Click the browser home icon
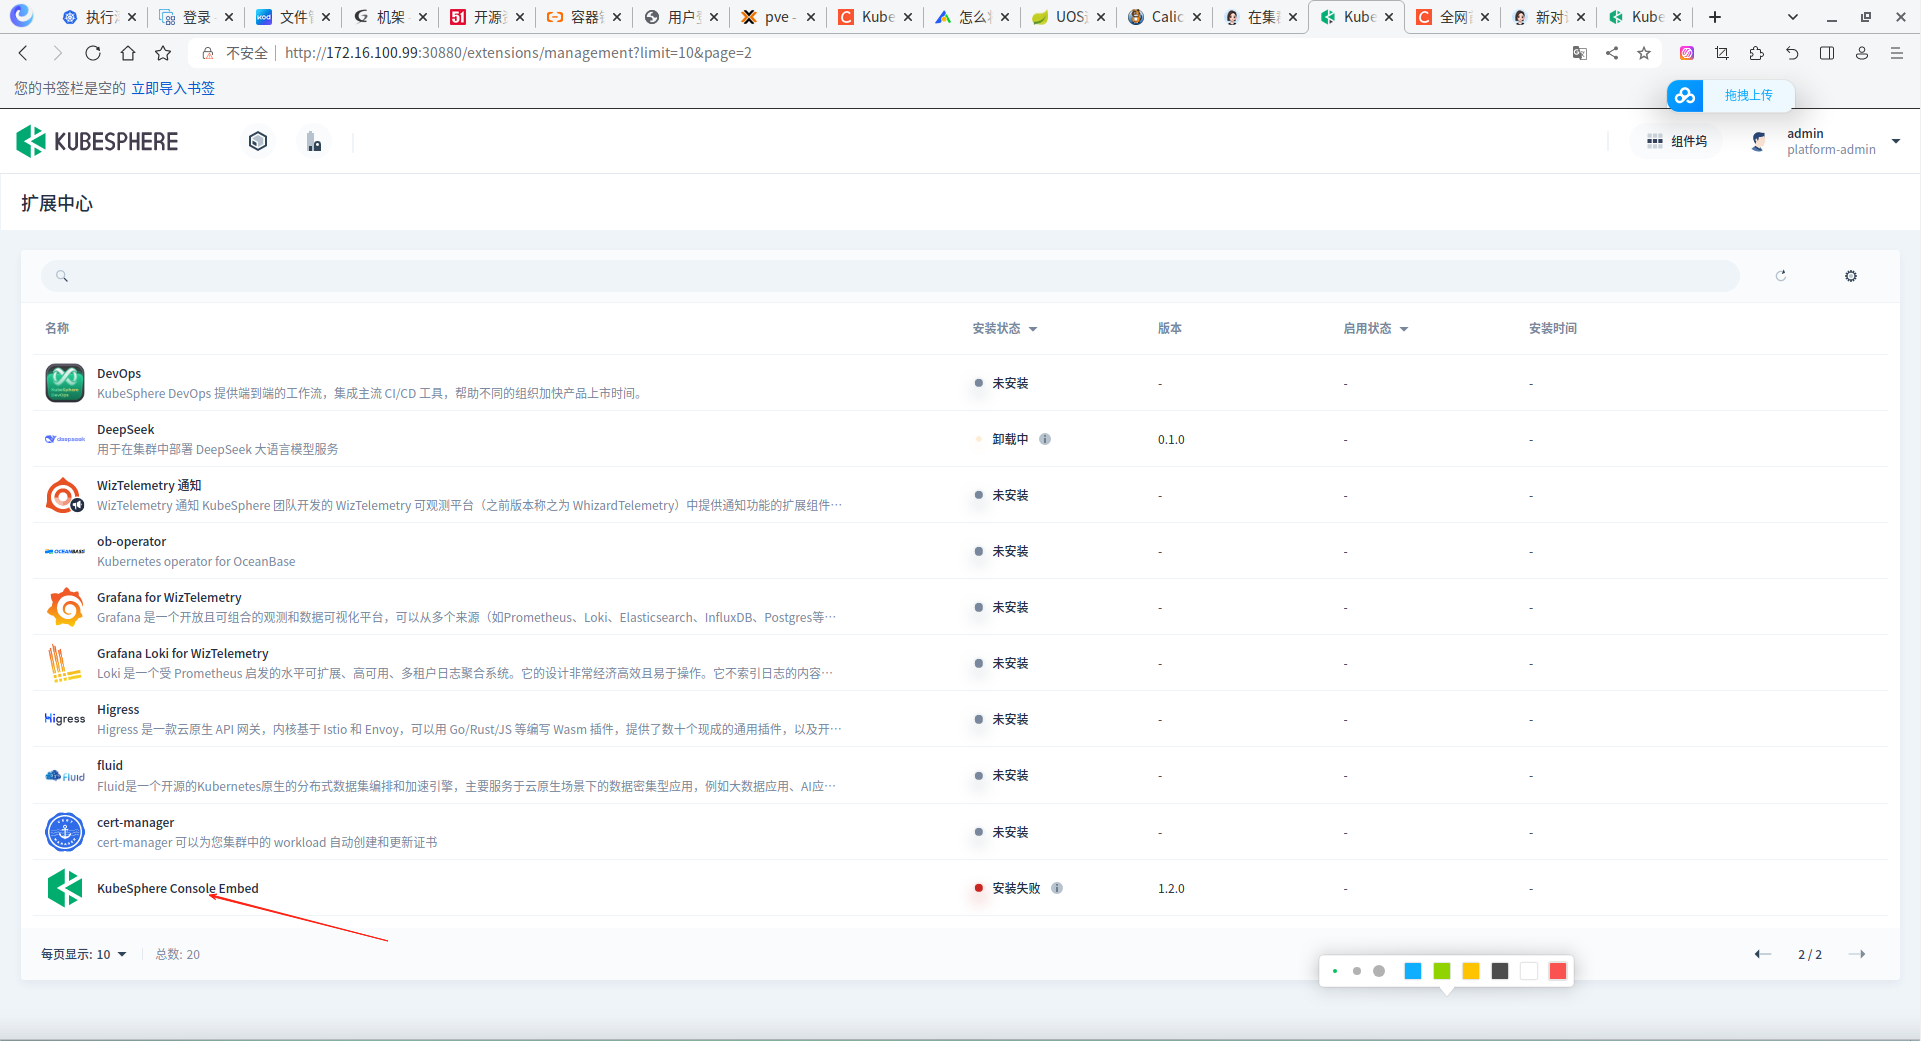The image size is (1921, 1041). (x=128, y=53)
